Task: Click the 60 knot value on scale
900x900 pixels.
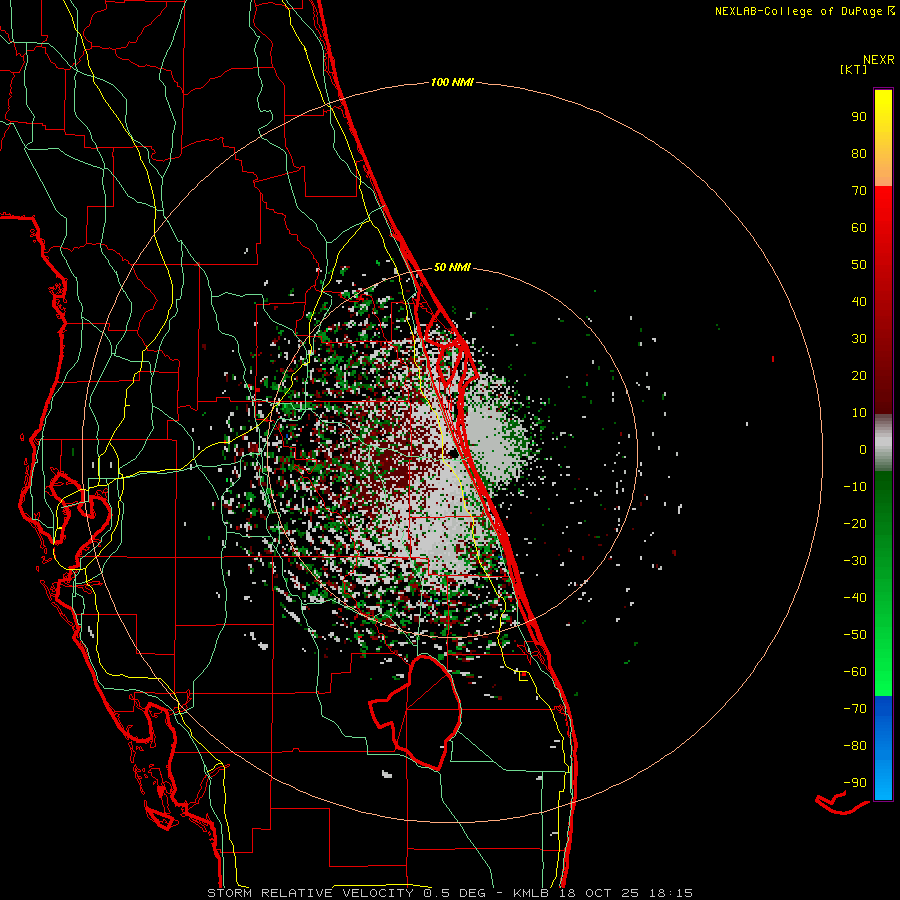Action: point(859,227)
